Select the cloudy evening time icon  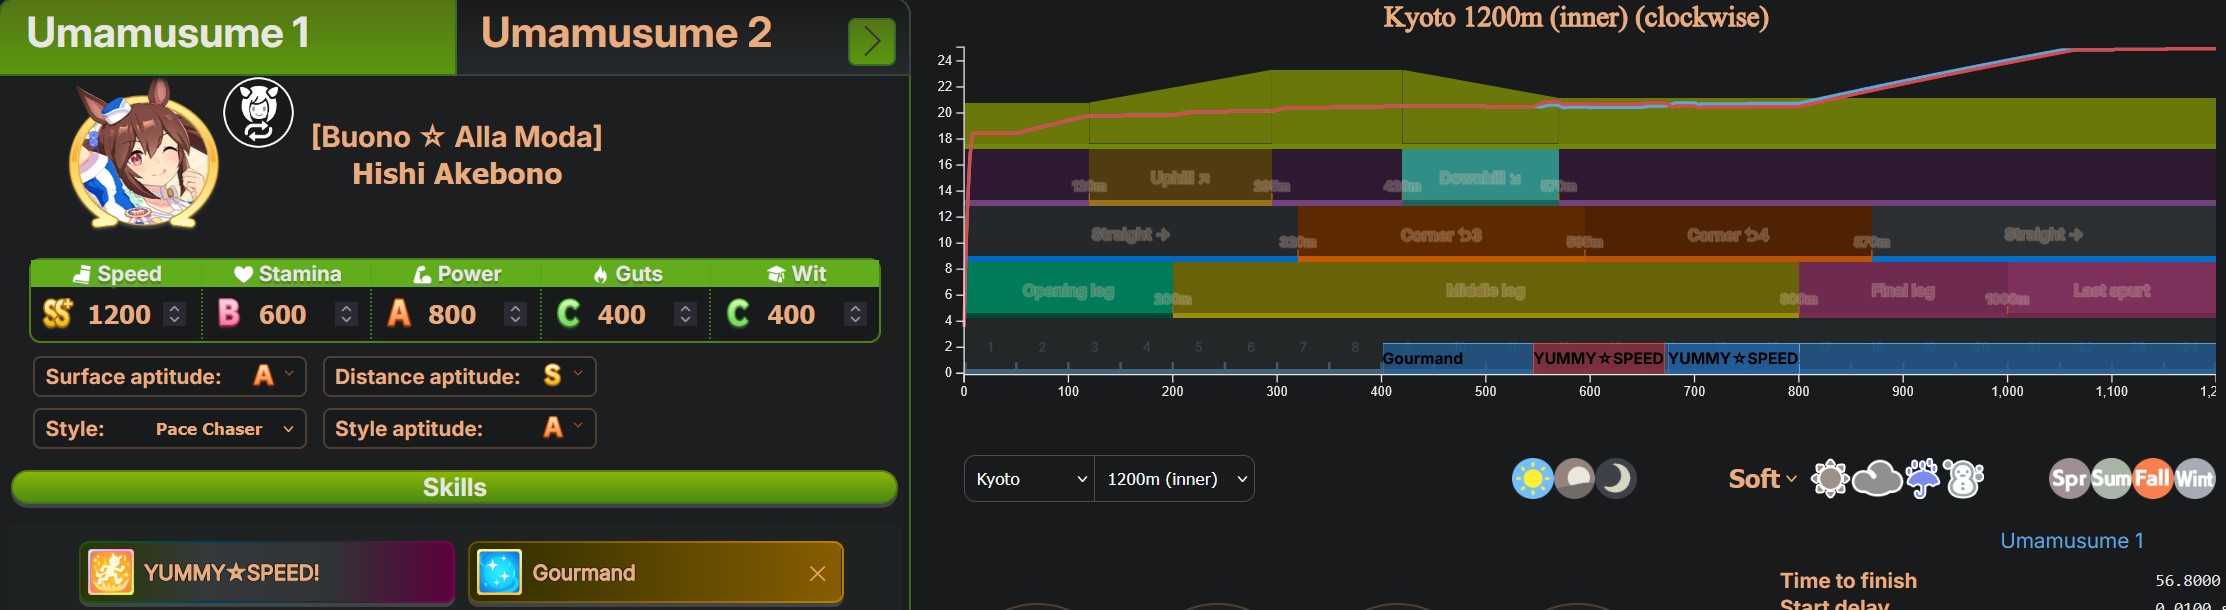tap(1574, 479)
